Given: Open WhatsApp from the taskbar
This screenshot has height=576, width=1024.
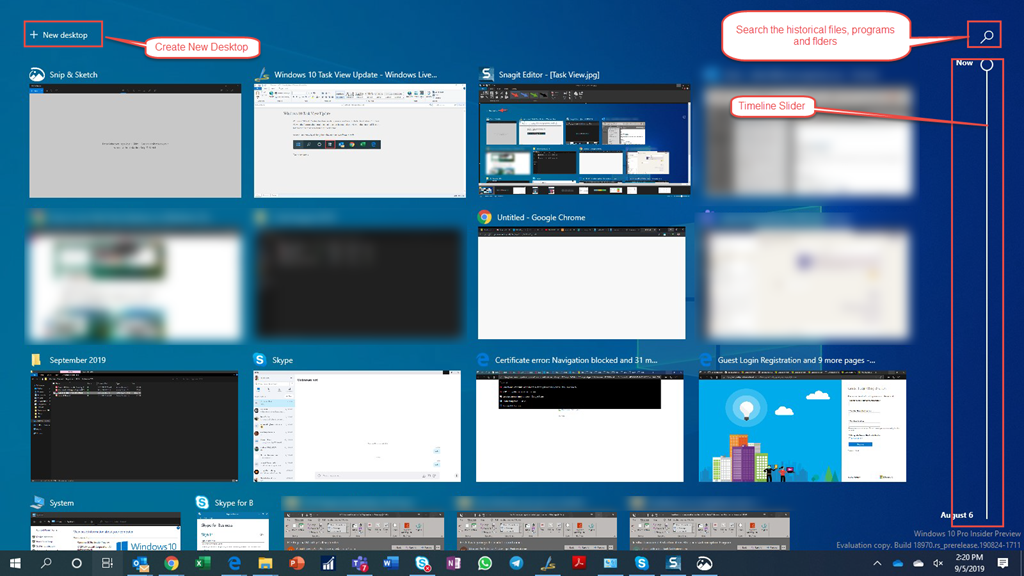Looking at the screenshot, I should pos(486,562).
